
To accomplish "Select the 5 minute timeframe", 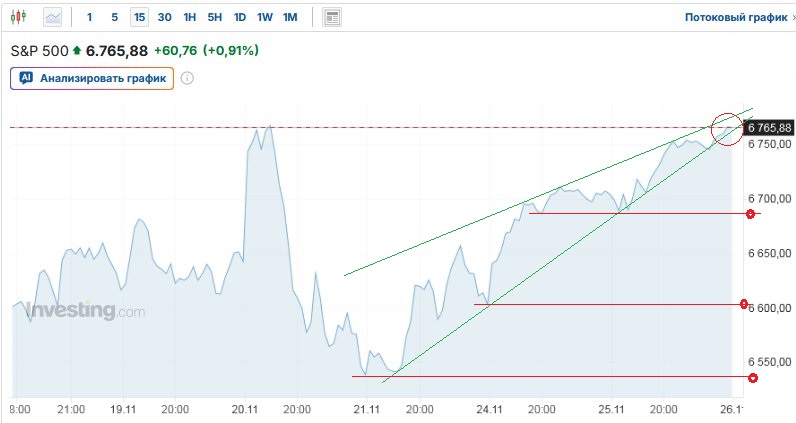I will pyautogui.click(x=114, y=17).
